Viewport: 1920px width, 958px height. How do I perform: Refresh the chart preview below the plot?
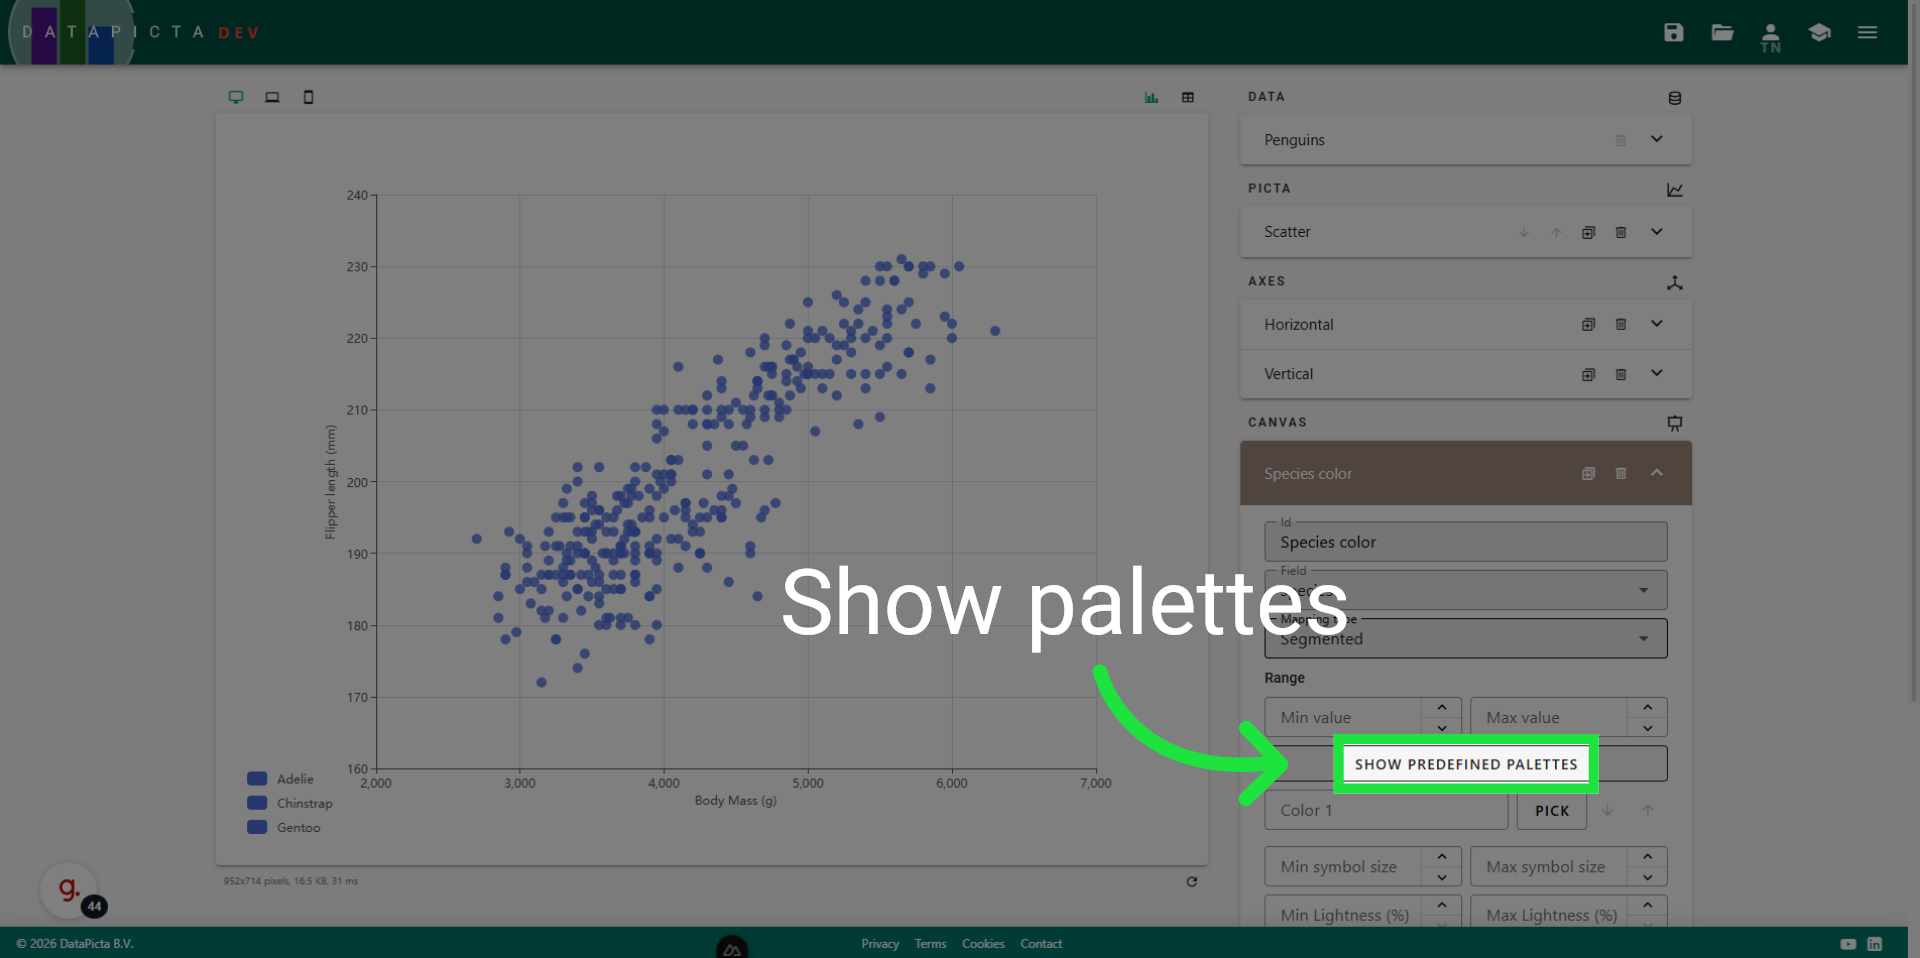pyautogui.click(x=1192, y=881)
